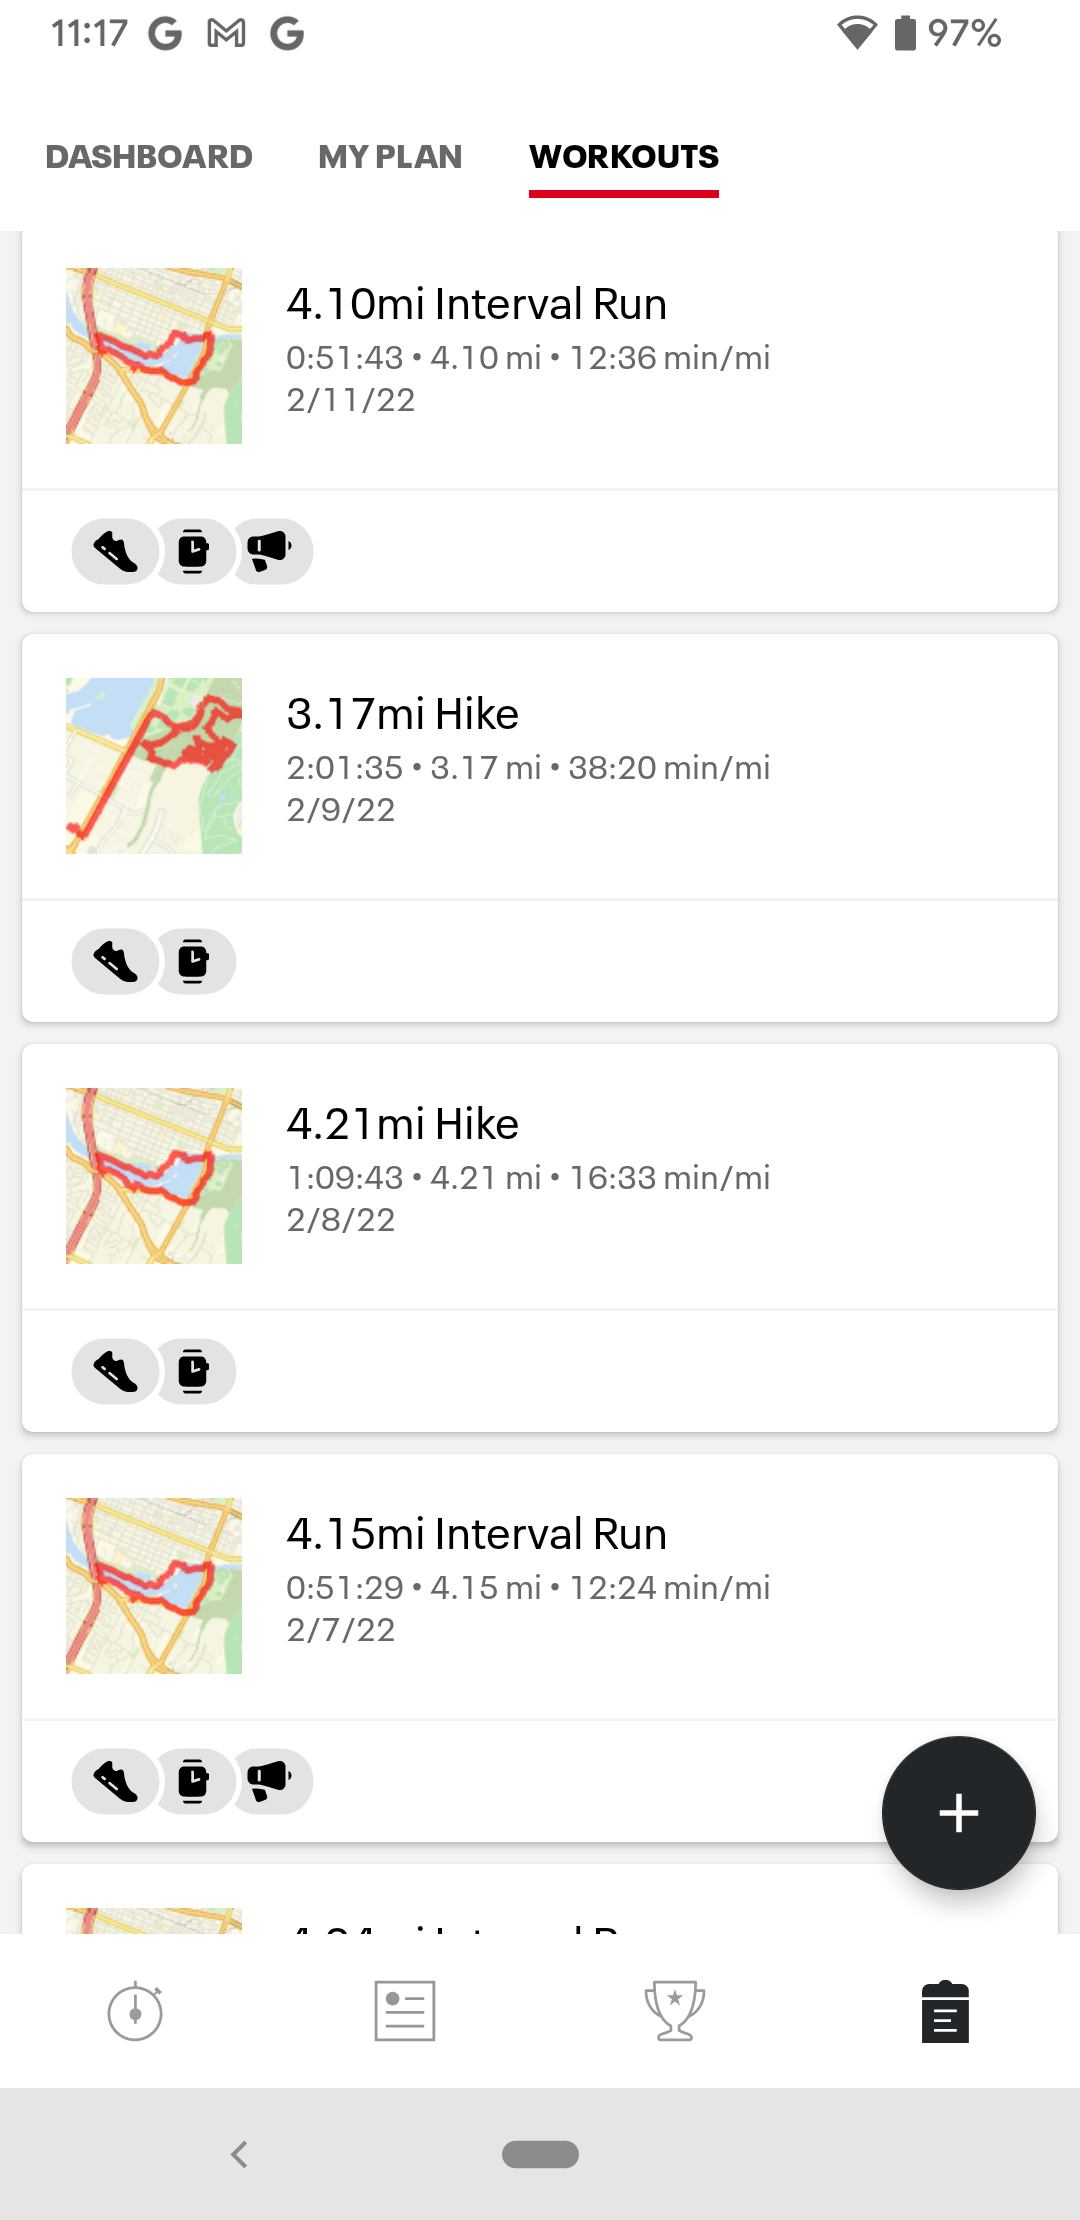The height and width of the screenshot is (2220, 1080).
Task: Tap megaphone icon on 4.10mi Interval Run
Action: [270, 551]
